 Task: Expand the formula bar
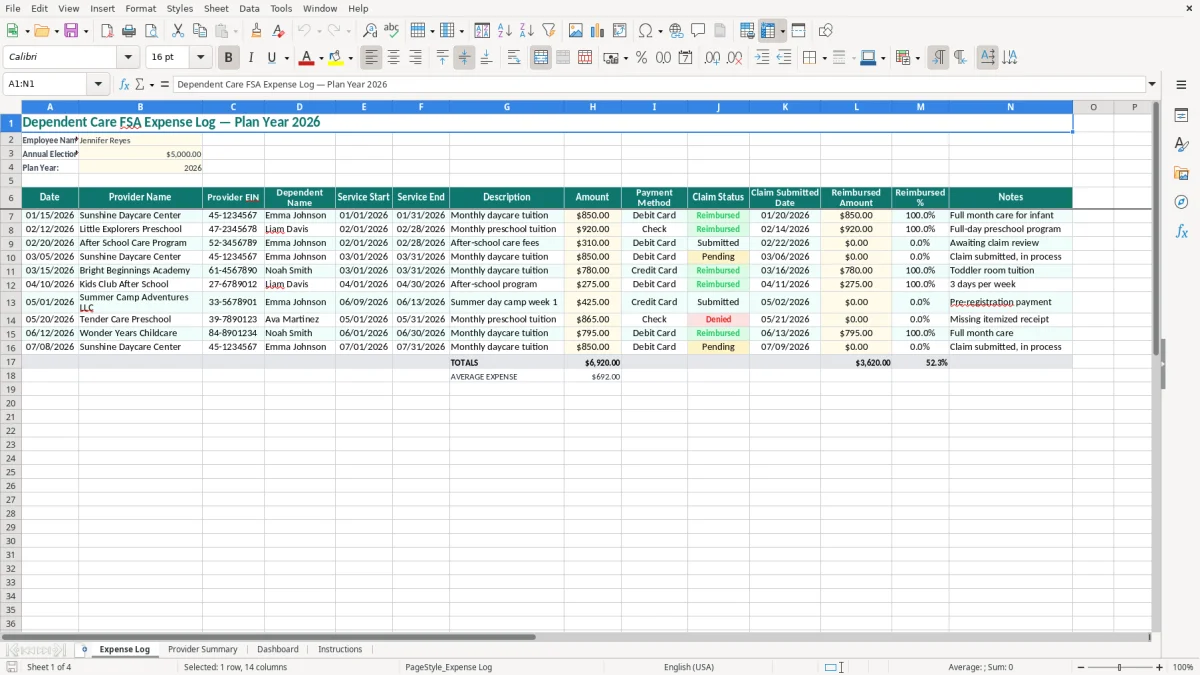tap(1152, 84)
